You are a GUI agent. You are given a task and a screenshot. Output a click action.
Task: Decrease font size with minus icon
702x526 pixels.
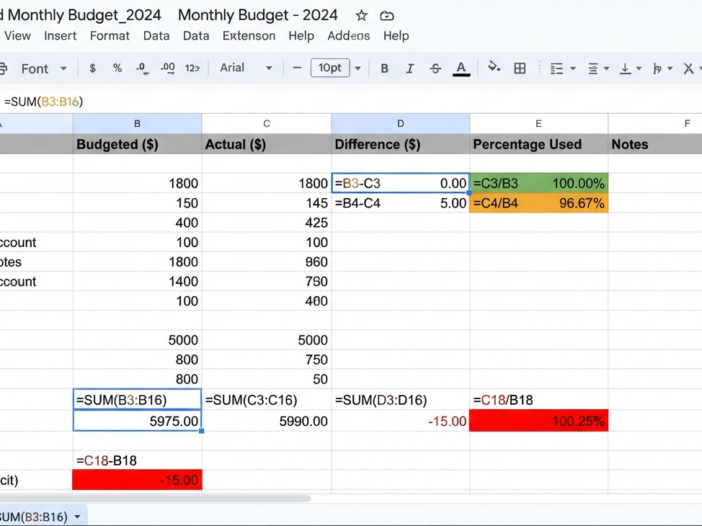coord(297,68)
